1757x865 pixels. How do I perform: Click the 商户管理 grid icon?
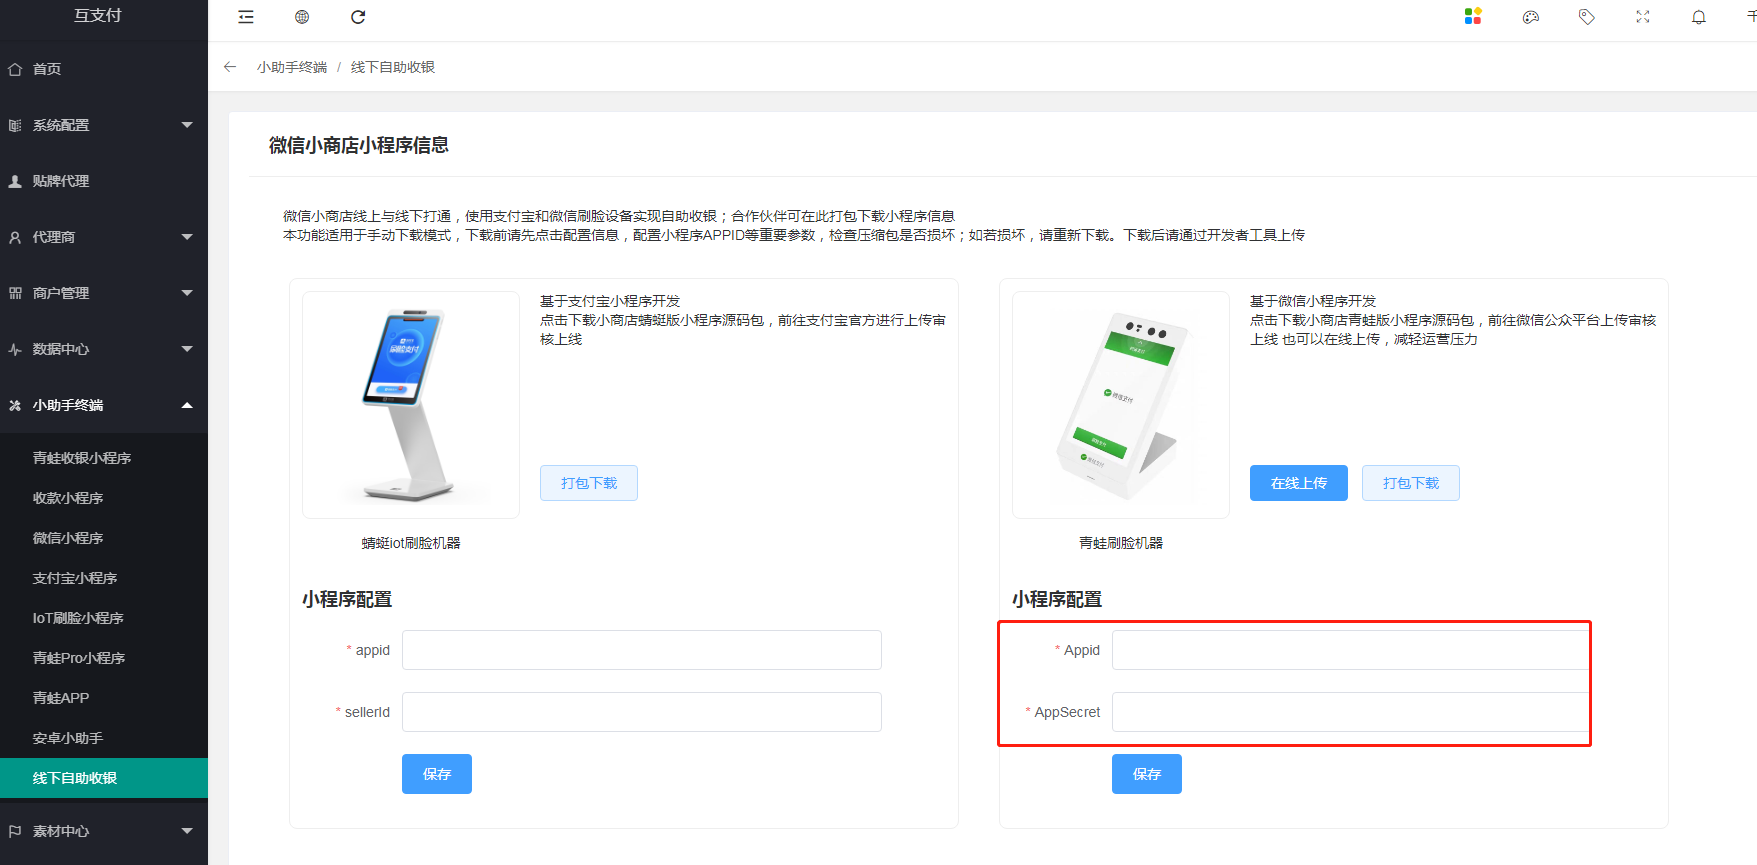pyautogui.click(x=15, y=293)
